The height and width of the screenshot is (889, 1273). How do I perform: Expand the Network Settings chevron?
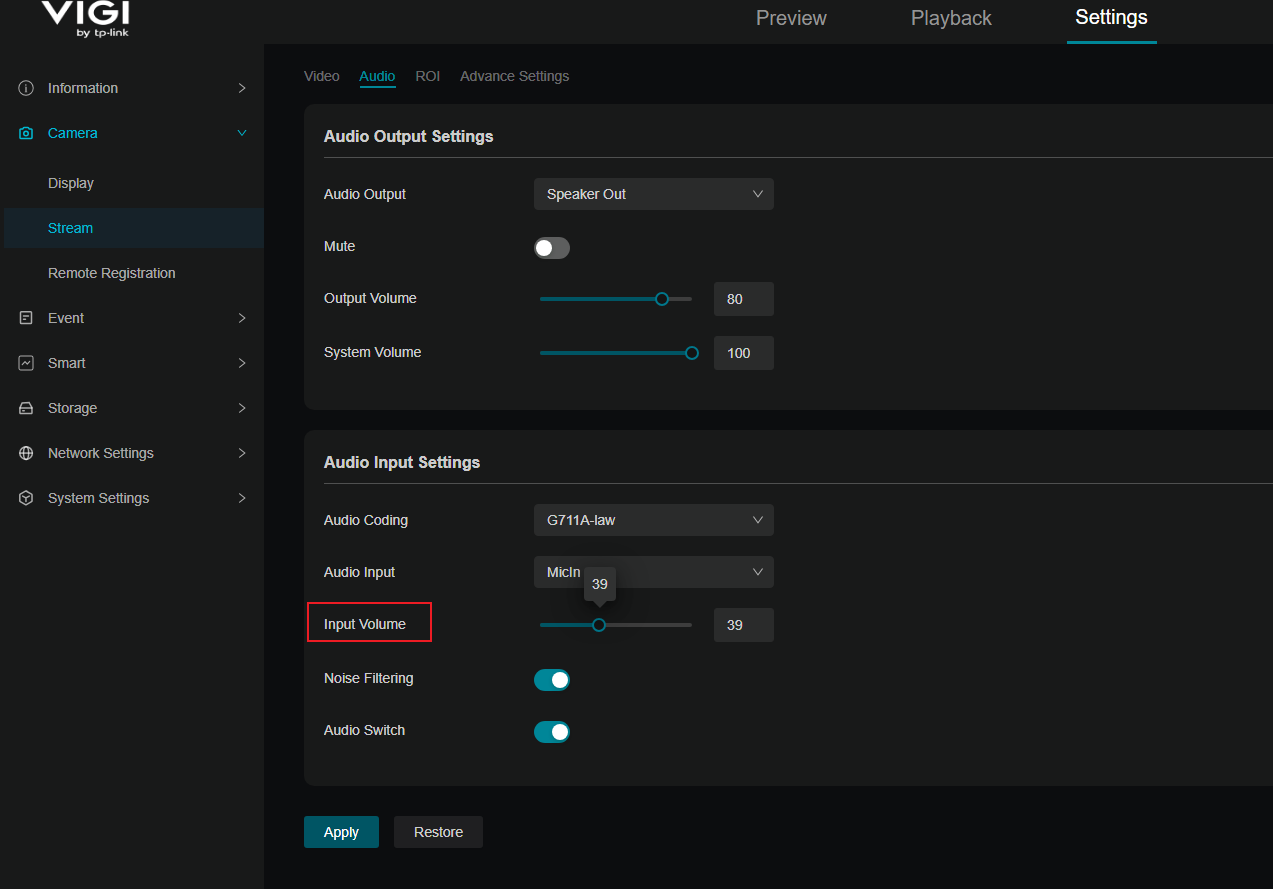pyautogui.click(x=242, y=453)
